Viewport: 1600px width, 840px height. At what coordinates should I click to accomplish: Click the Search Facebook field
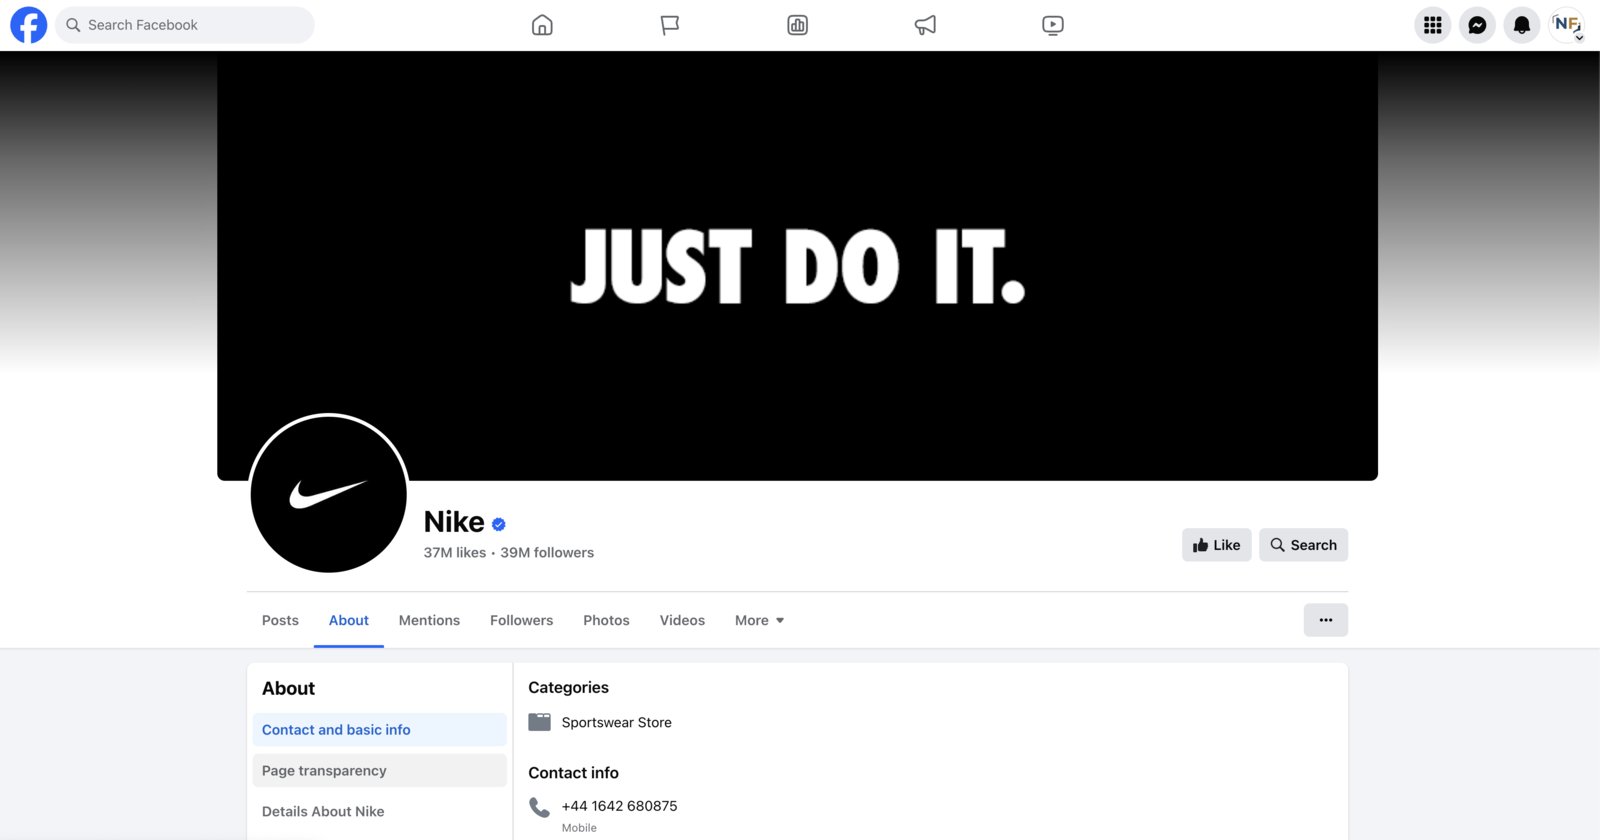[185, 25]
